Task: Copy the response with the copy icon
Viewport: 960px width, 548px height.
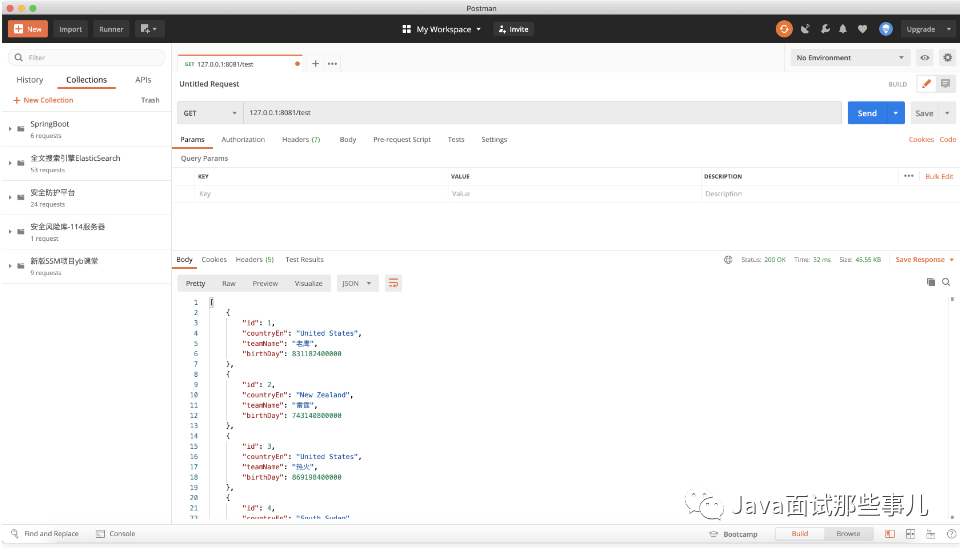Action: (x=931, y=282)
